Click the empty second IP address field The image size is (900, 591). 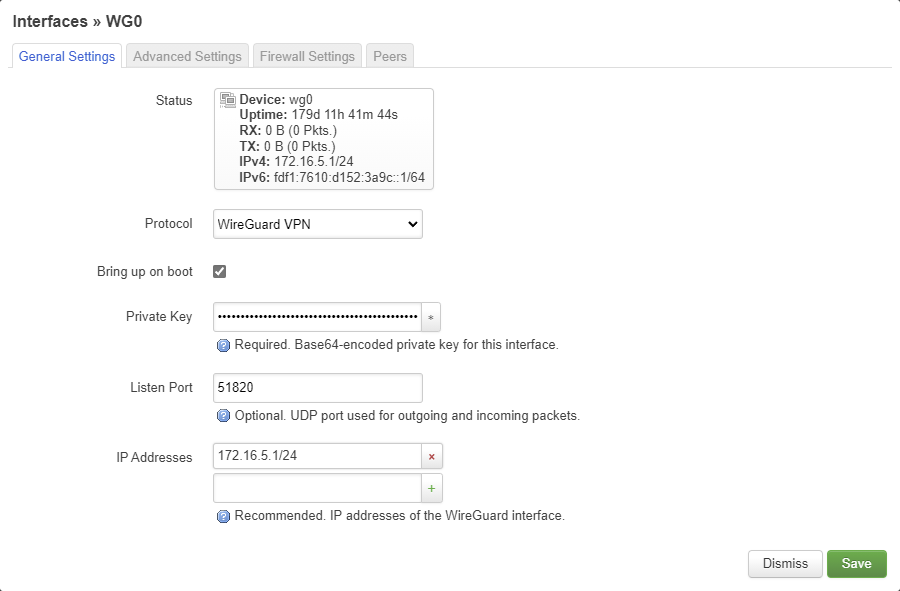pyautogui.click(x=317, y=487)
